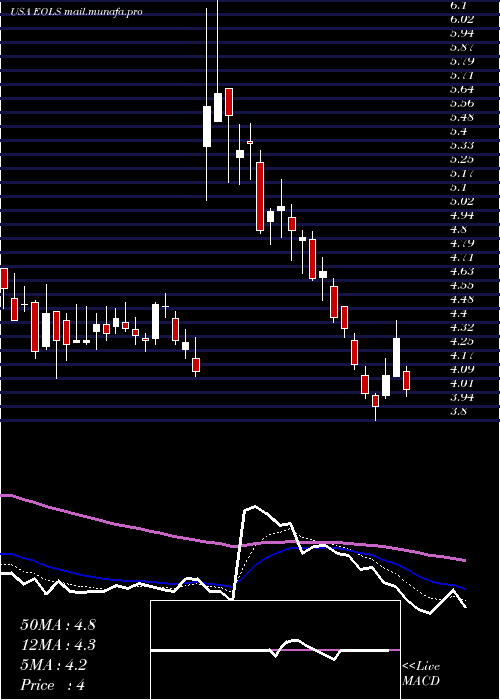Click the 4.71 price axis label

(462, 257)
